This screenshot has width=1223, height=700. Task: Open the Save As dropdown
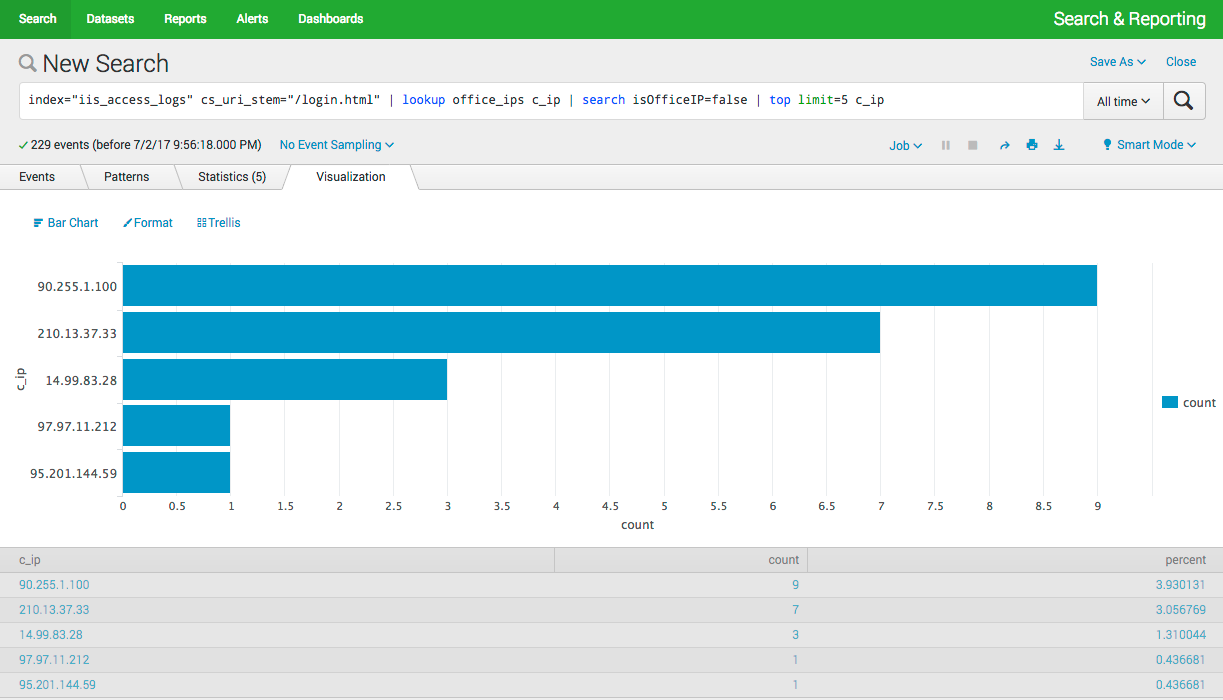tap(1117, 62)
